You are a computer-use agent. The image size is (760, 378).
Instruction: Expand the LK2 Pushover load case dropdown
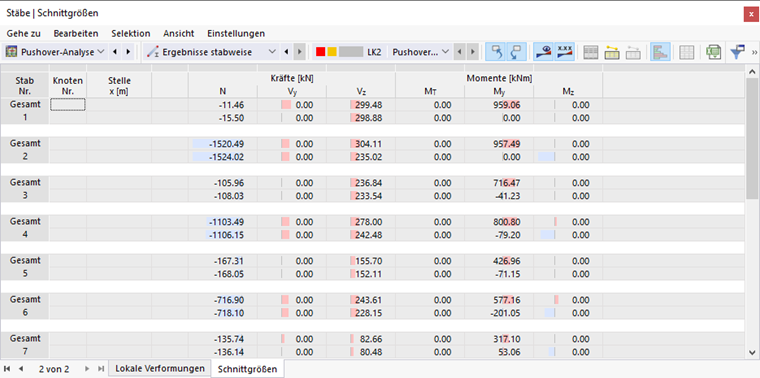[x=444, y=52]
